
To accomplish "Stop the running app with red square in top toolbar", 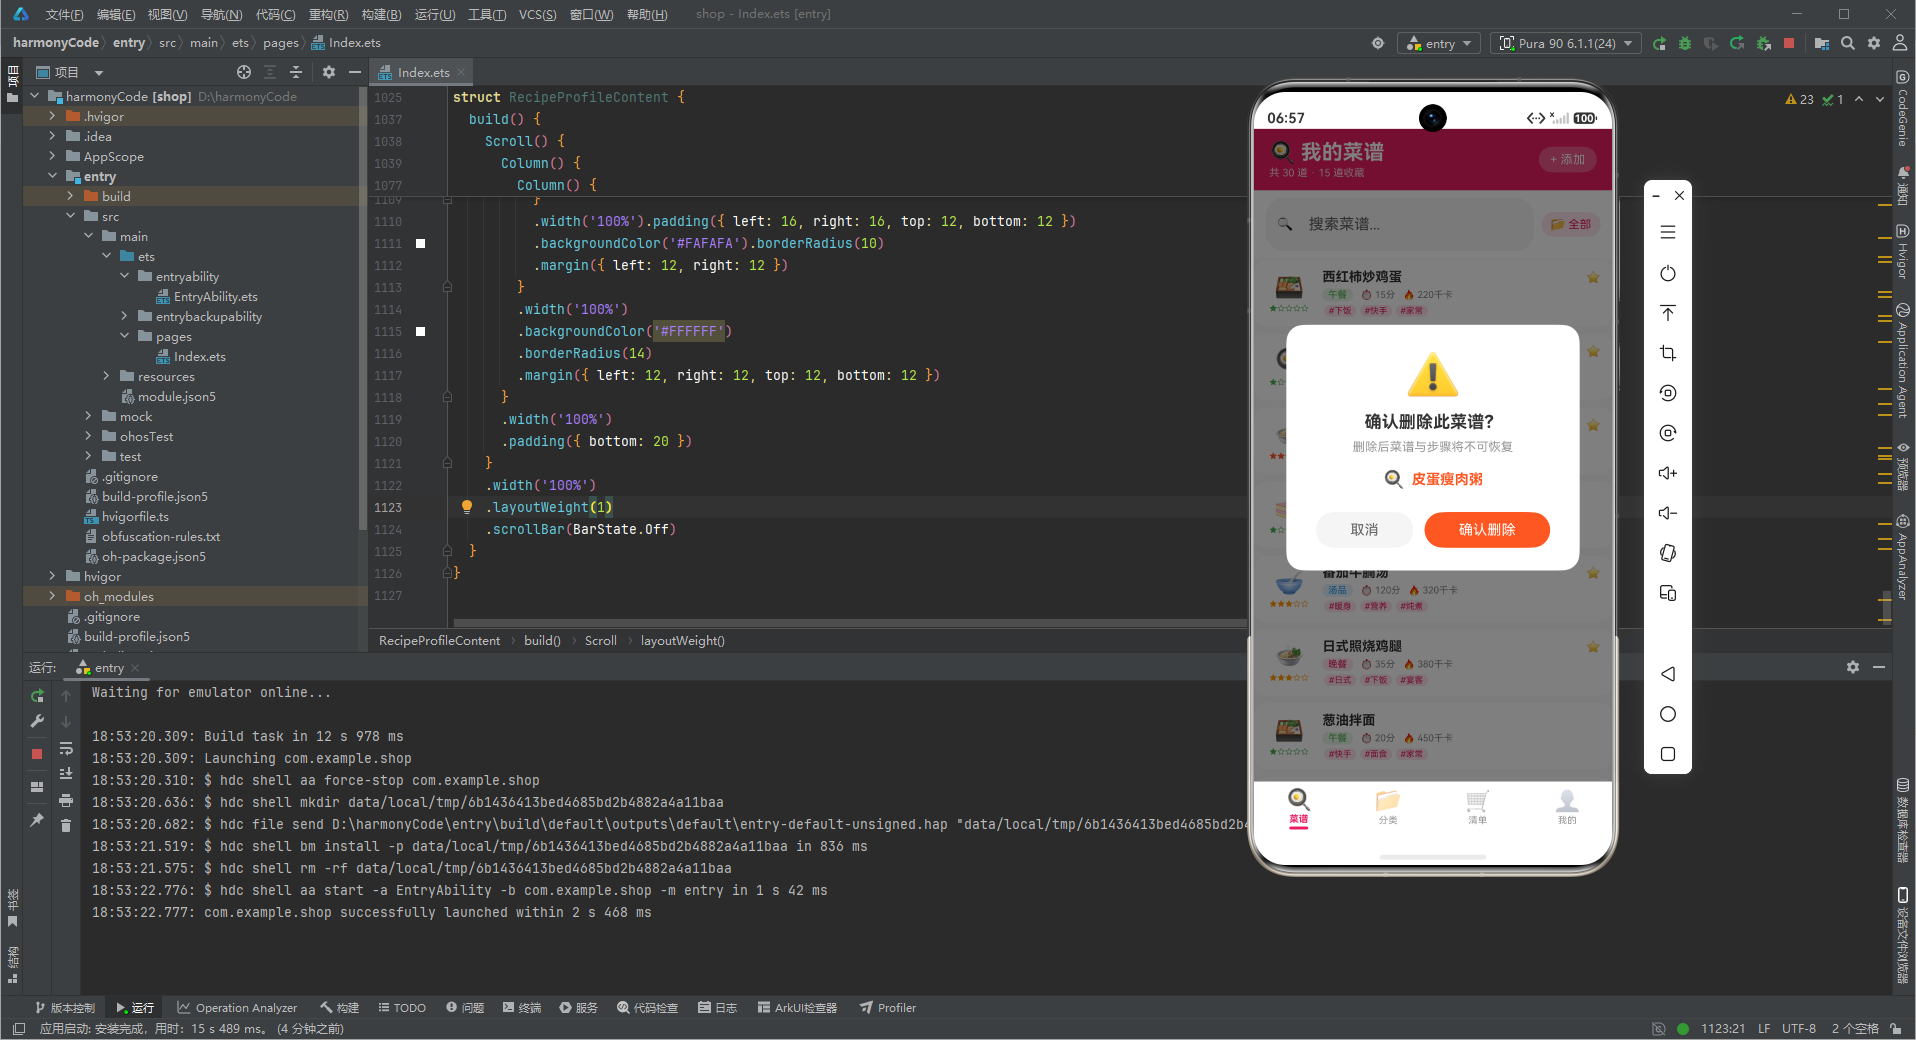I will click(x=1789, y=43).
